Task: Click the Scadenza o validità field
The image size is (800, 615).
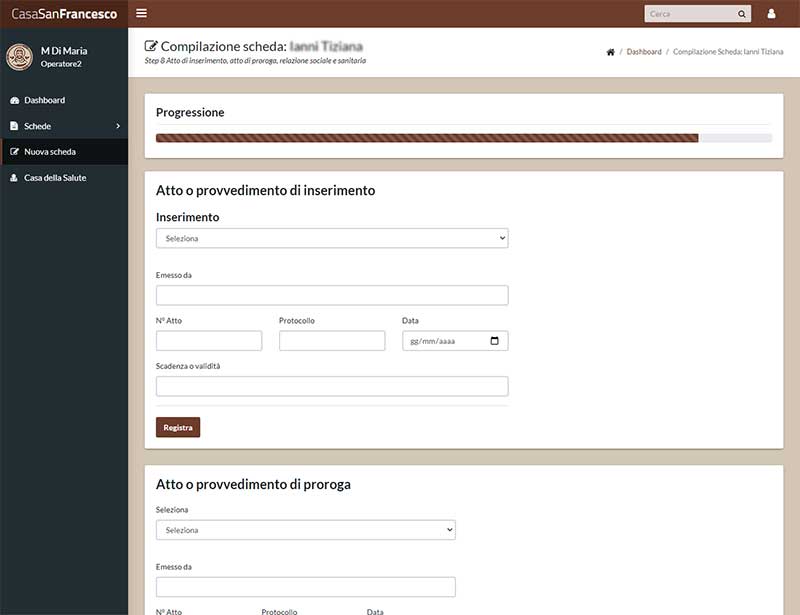Action: tap(332, 386)
